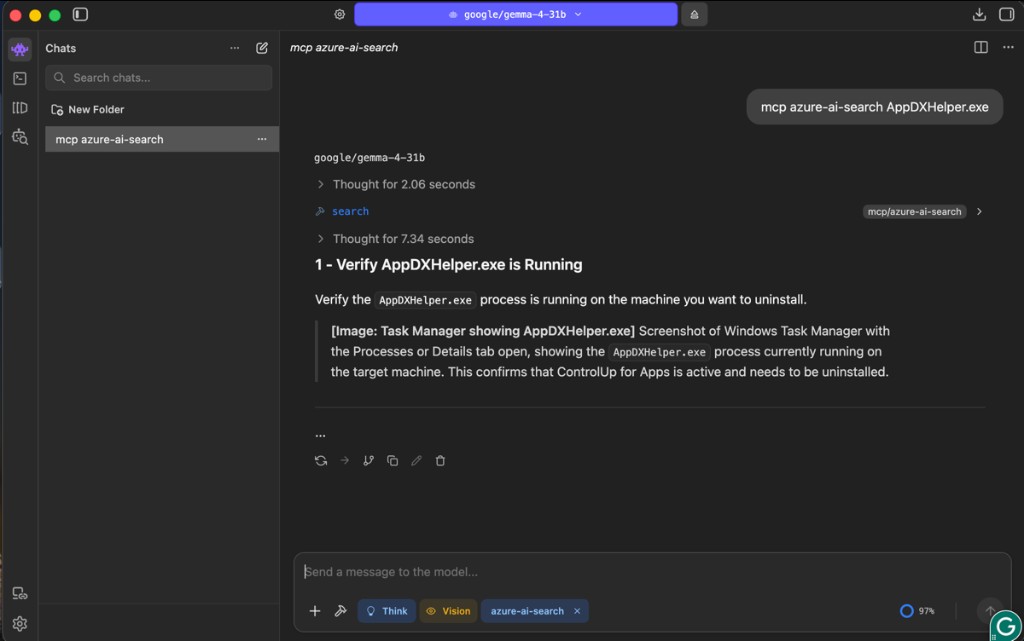
Task: Open chat header more options ellipsis
Action: (x=1008, y=47)
